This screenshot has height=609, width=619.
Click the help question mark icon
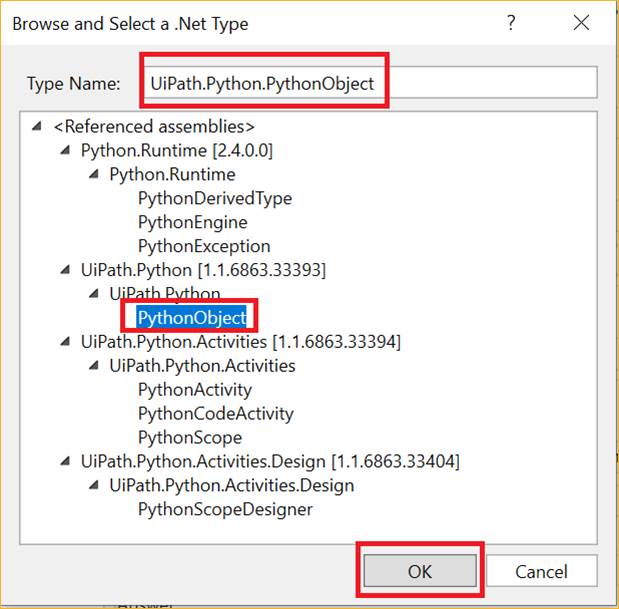(511, 22)
